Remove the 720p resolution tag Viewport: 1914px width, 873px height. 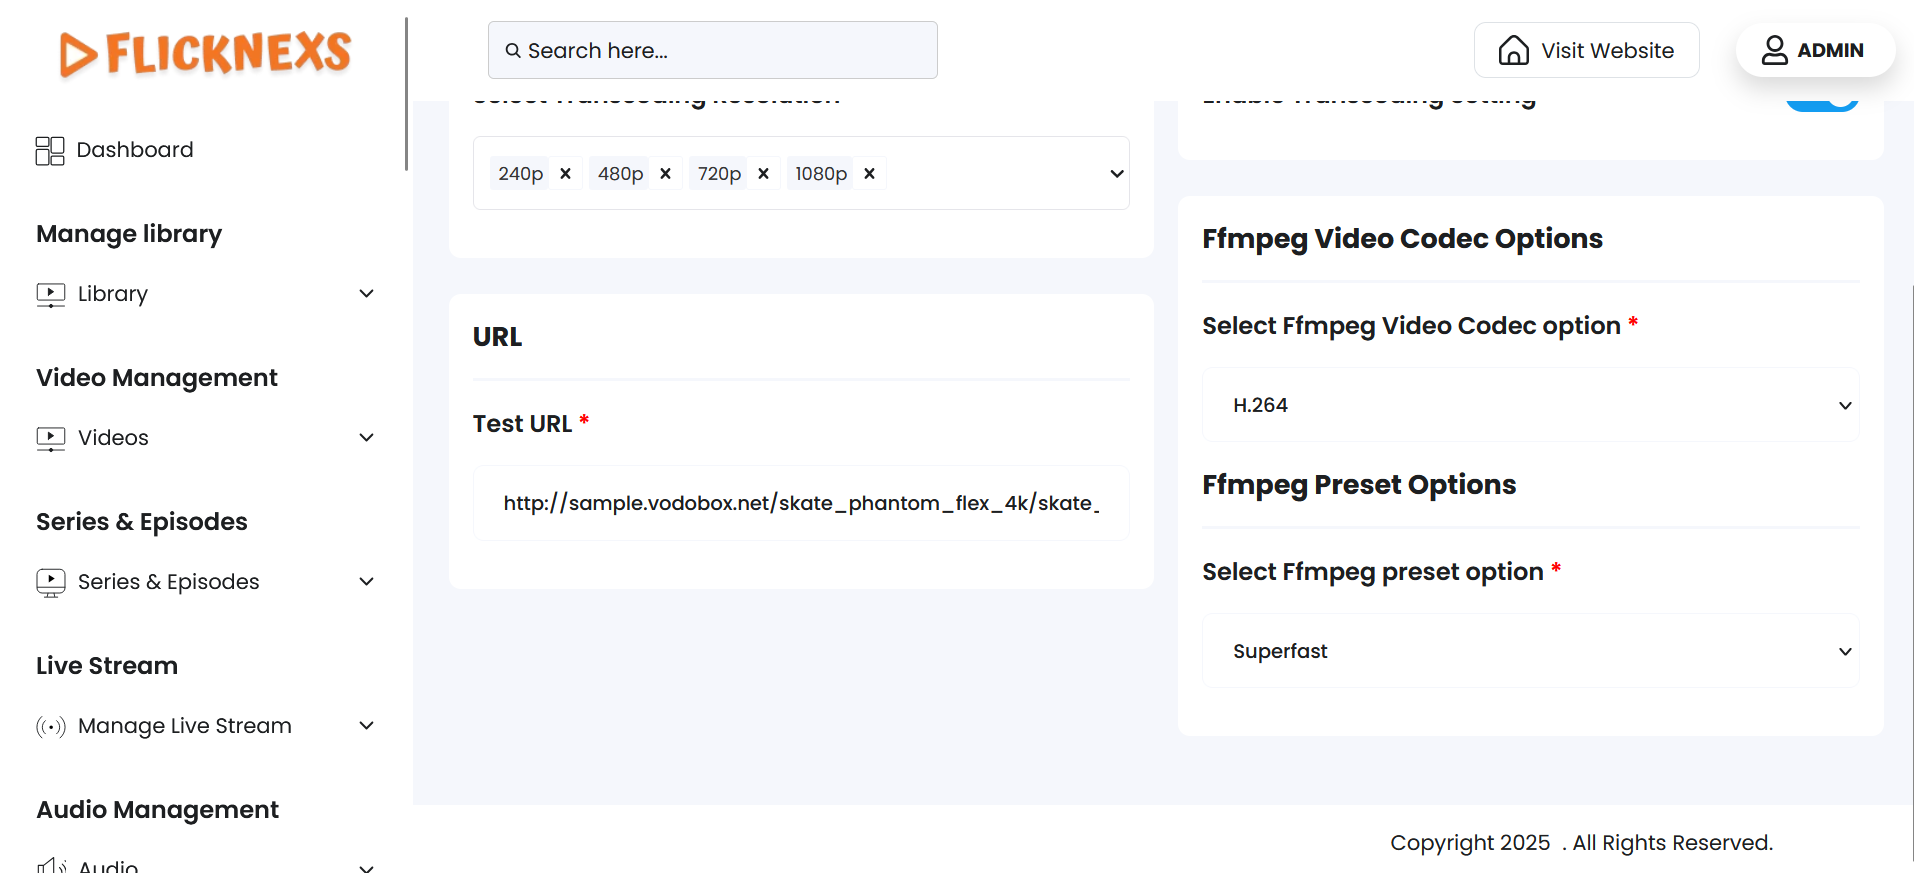click(763, 174)
